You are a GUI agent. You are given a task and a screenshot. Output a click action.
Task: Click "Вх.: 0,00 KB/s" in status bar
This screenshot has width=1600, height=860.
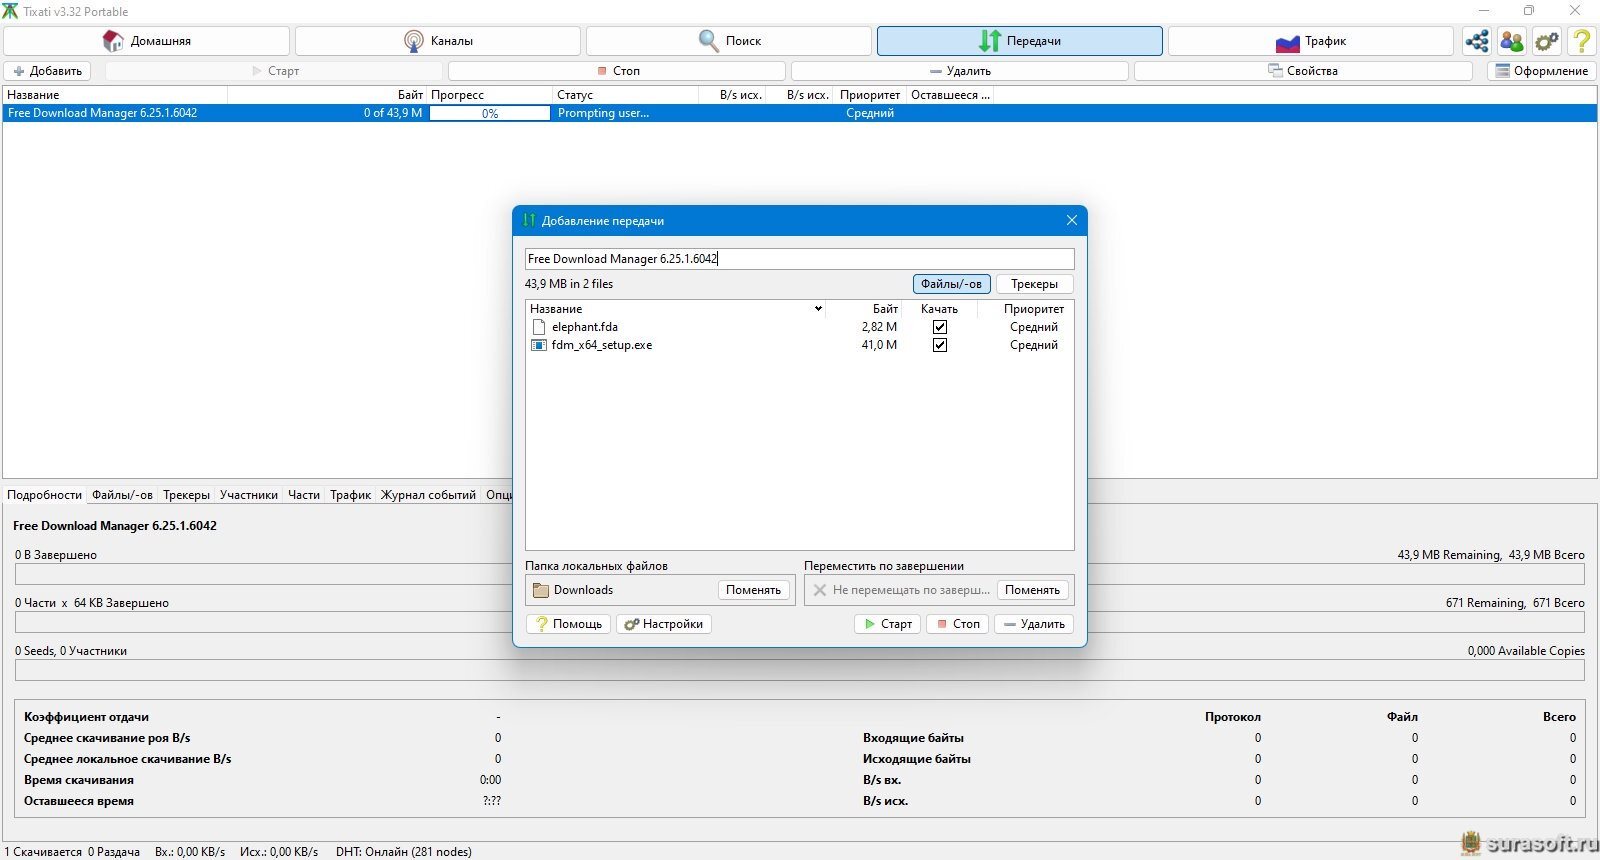pos(190,852)
